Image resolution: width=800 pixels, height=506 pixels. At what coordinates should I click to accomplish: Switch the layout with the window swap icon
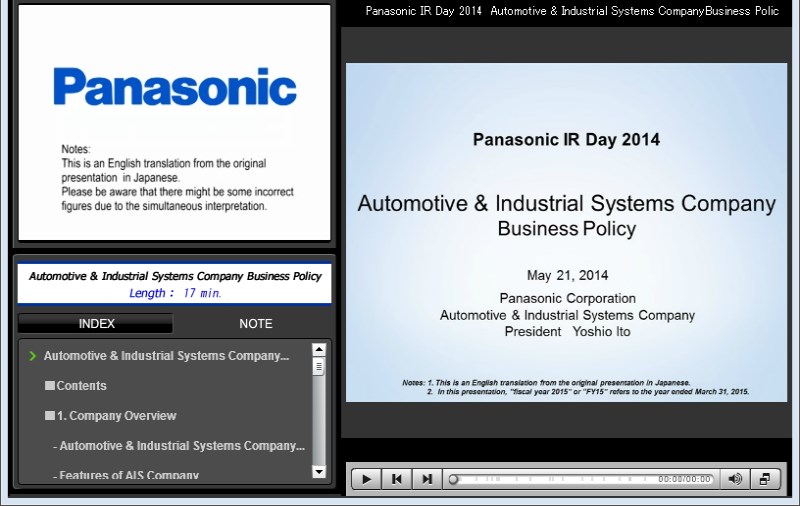pyautogui.click(x=765, y=479)
